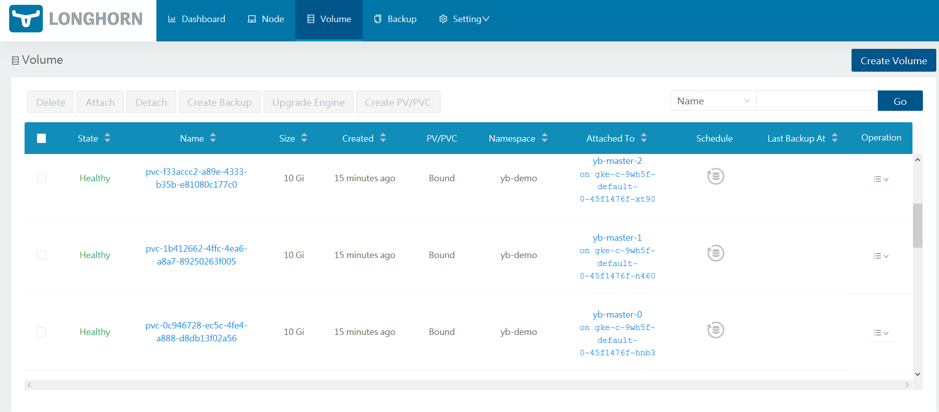The image size is (939, 412).
Task: Toggle the select-all volumes header checkbox
Action: point(41,138)
